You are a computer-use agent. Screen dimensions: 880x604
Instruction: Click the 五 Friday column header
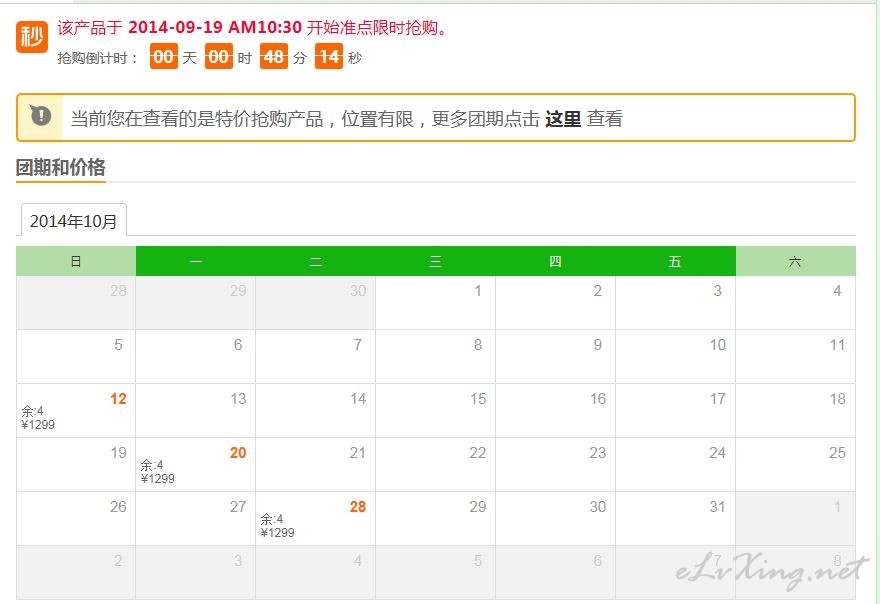675,261
